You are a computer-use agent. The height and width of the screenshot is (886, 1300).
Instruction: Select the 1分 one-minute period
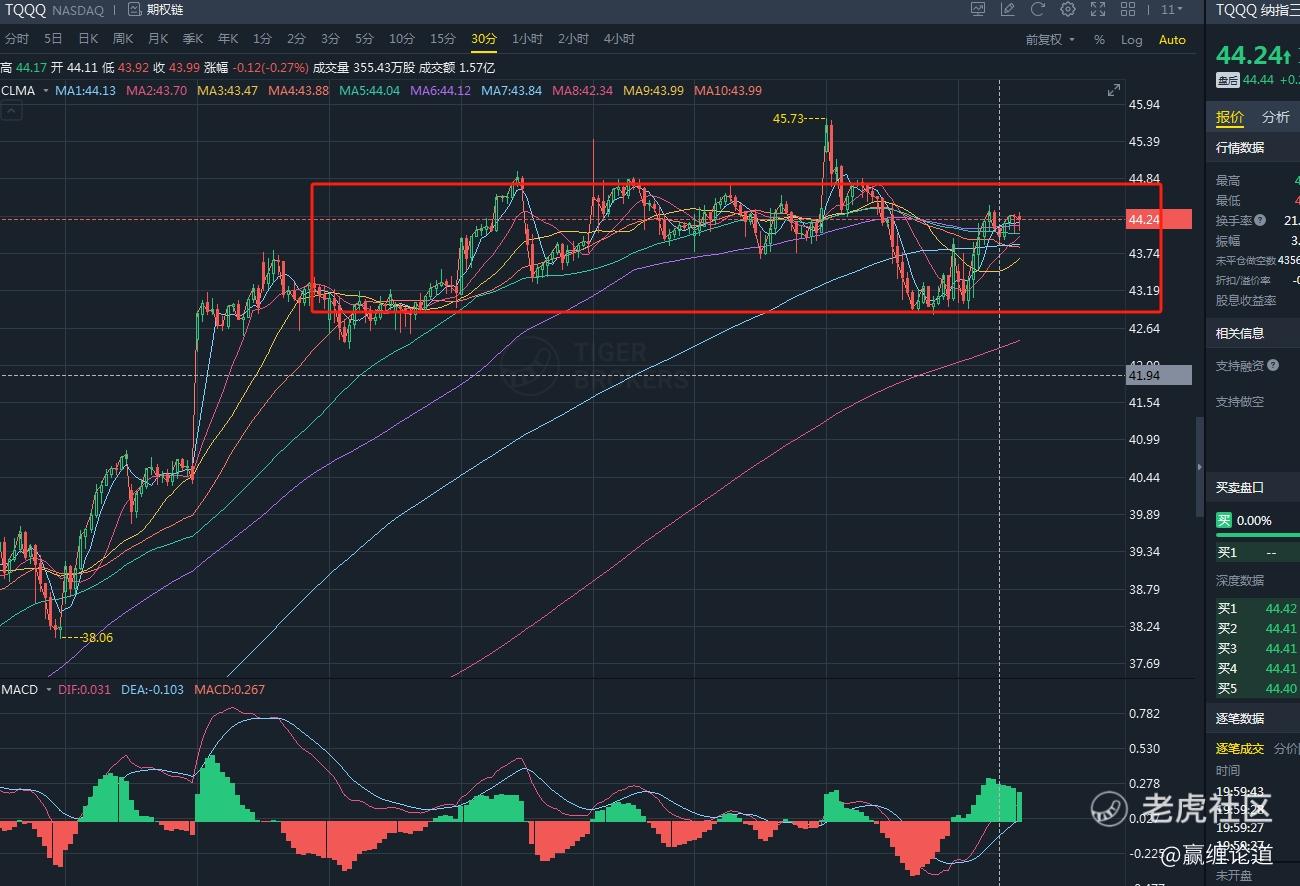[262, 39]
